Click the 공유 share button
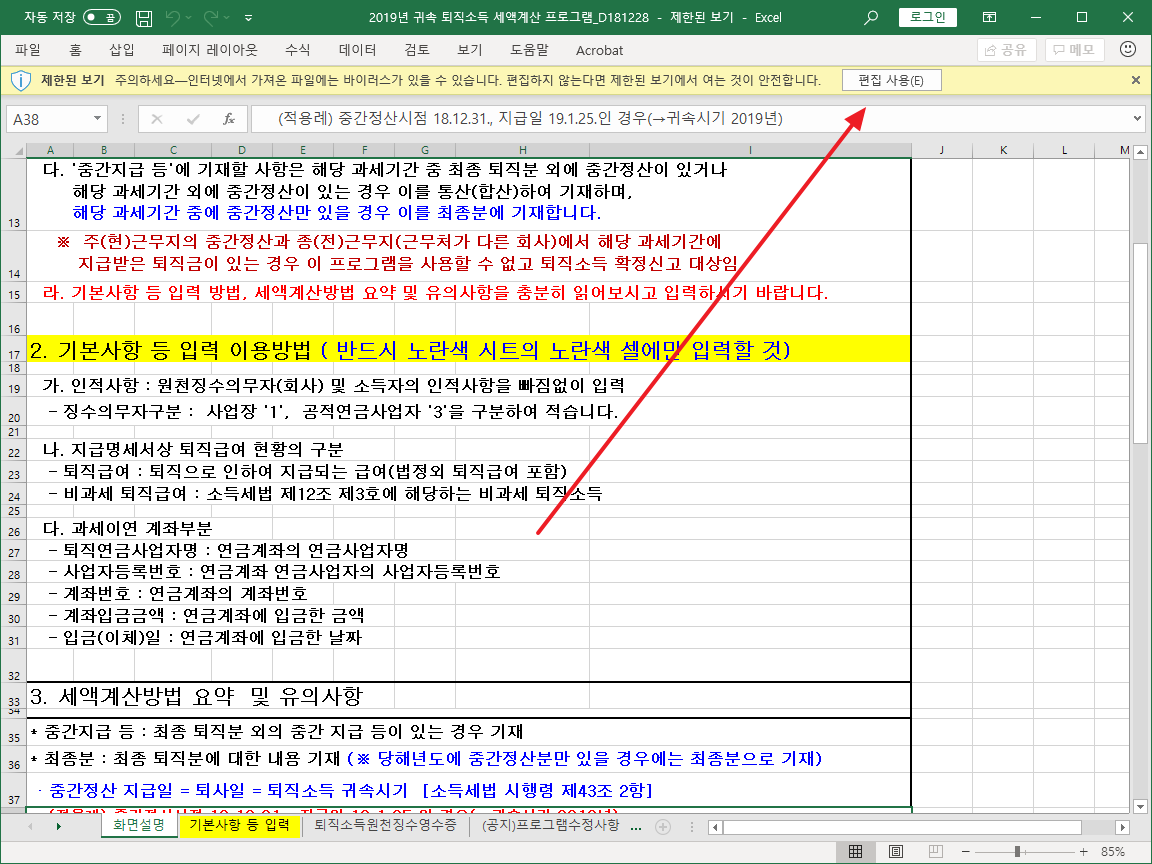 tap(1007, 50)
